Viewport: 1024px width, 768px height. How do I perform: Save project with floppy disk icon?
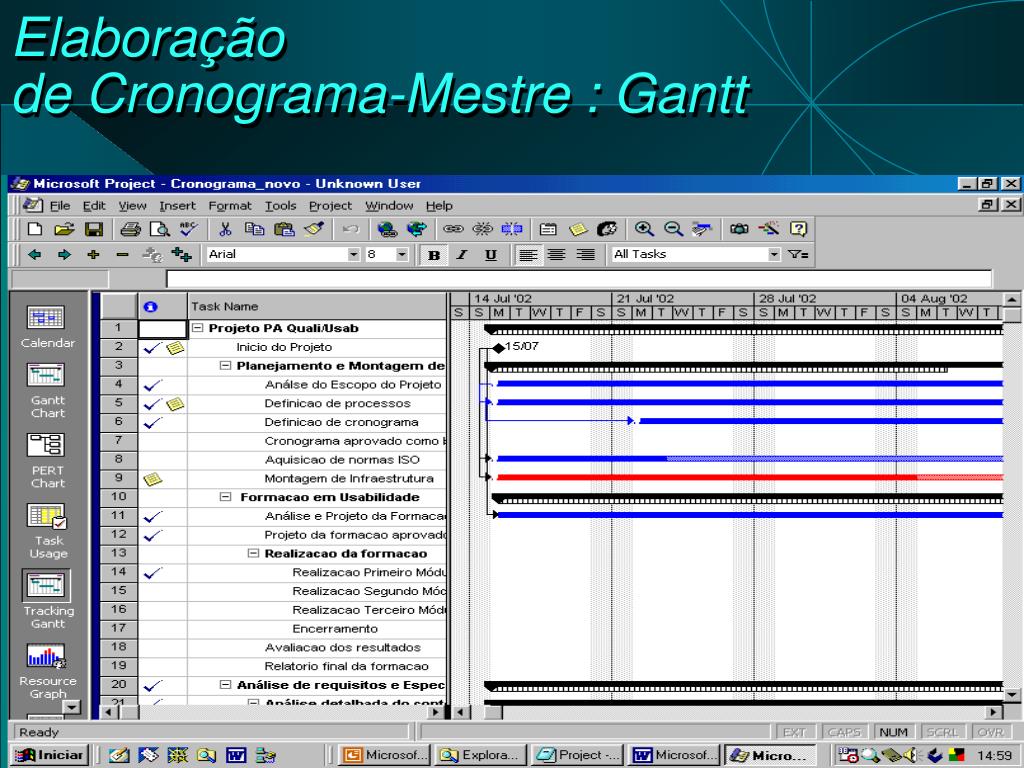click(x=94, y=229)
